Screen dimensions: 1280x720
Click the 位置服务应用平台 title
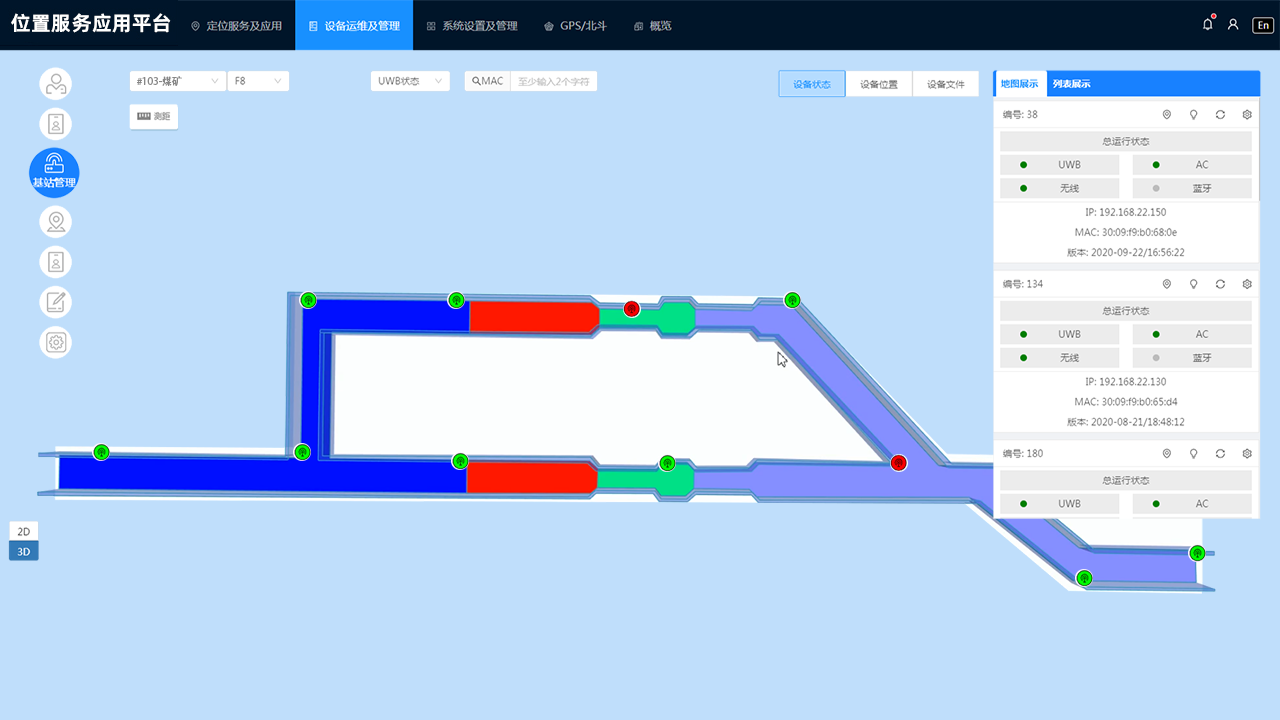[x=91, y=25]
